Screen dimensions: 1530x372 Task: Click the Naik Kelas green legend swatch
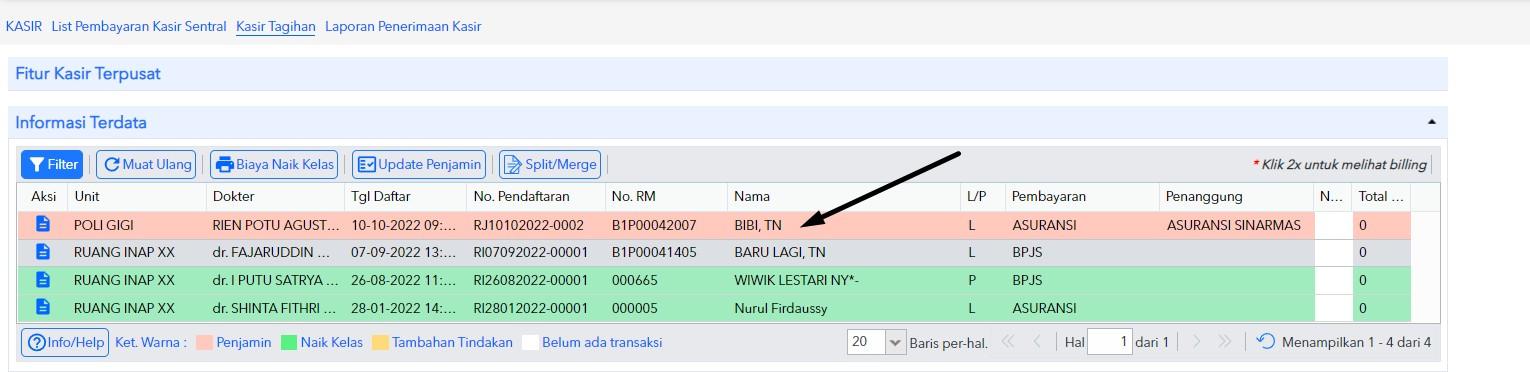click(289, 342)
